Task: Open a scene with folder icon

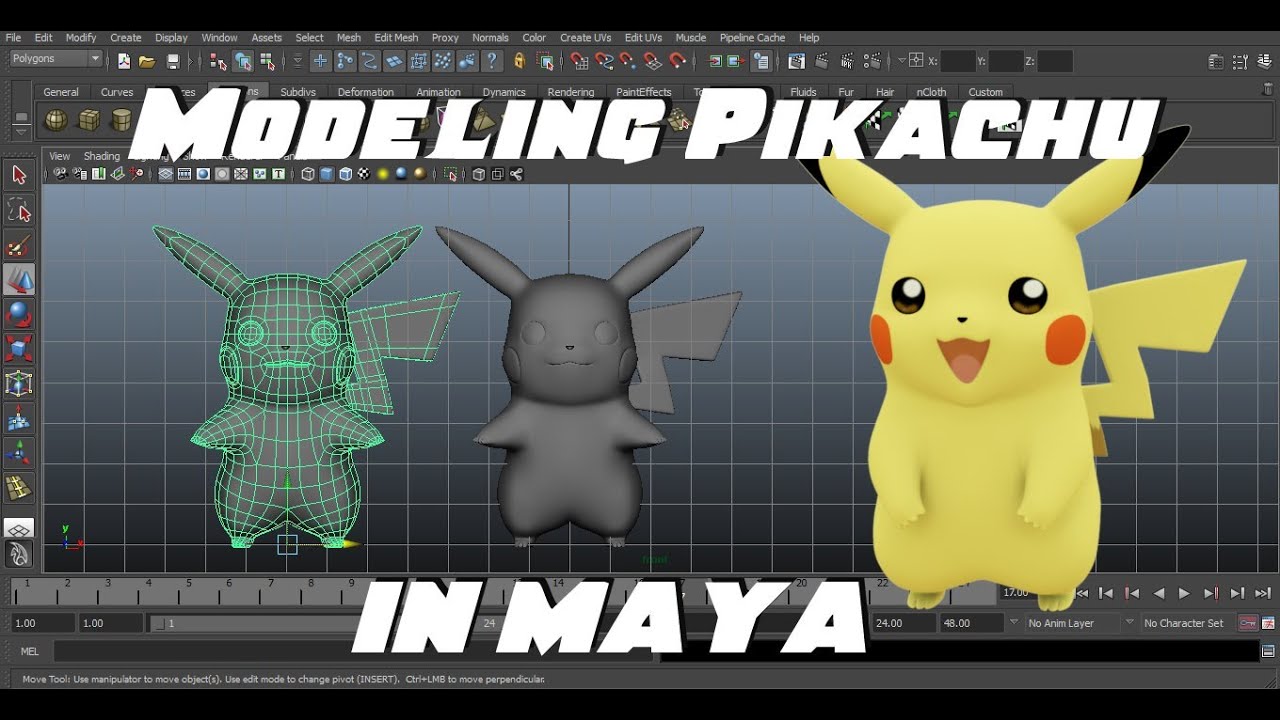Action: click(x=147, y=61)
